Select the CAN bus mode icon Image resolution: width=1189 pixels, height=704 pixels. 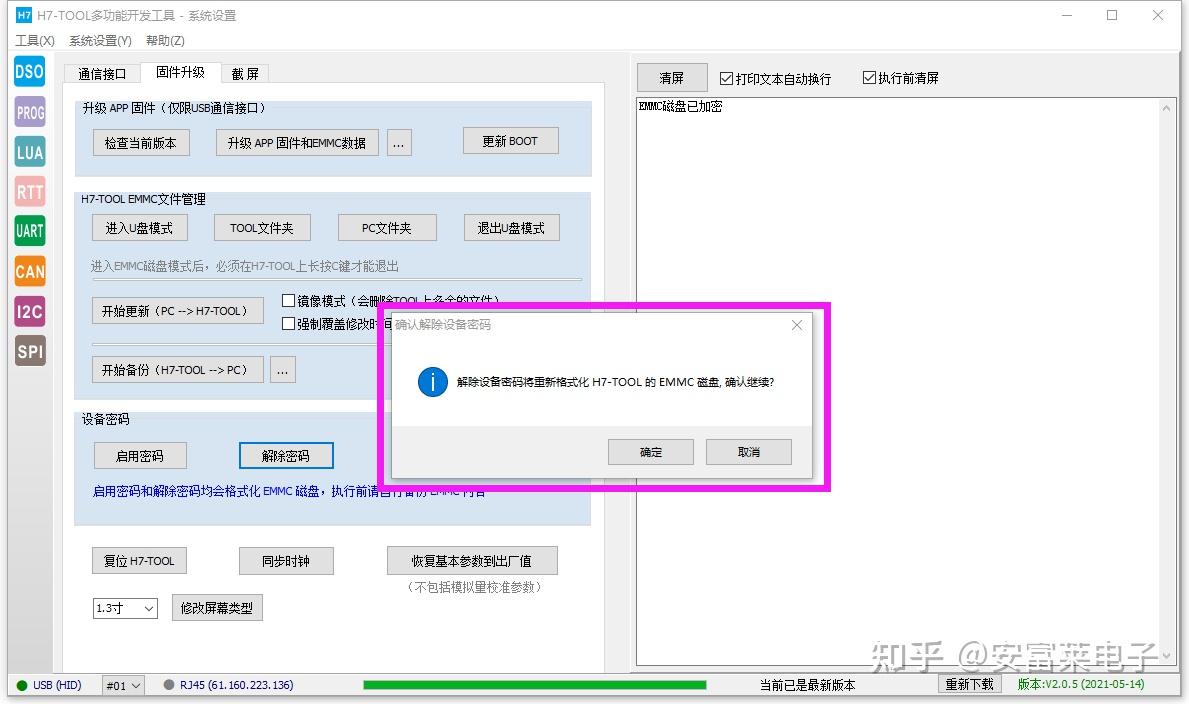[x=29, y=271]
